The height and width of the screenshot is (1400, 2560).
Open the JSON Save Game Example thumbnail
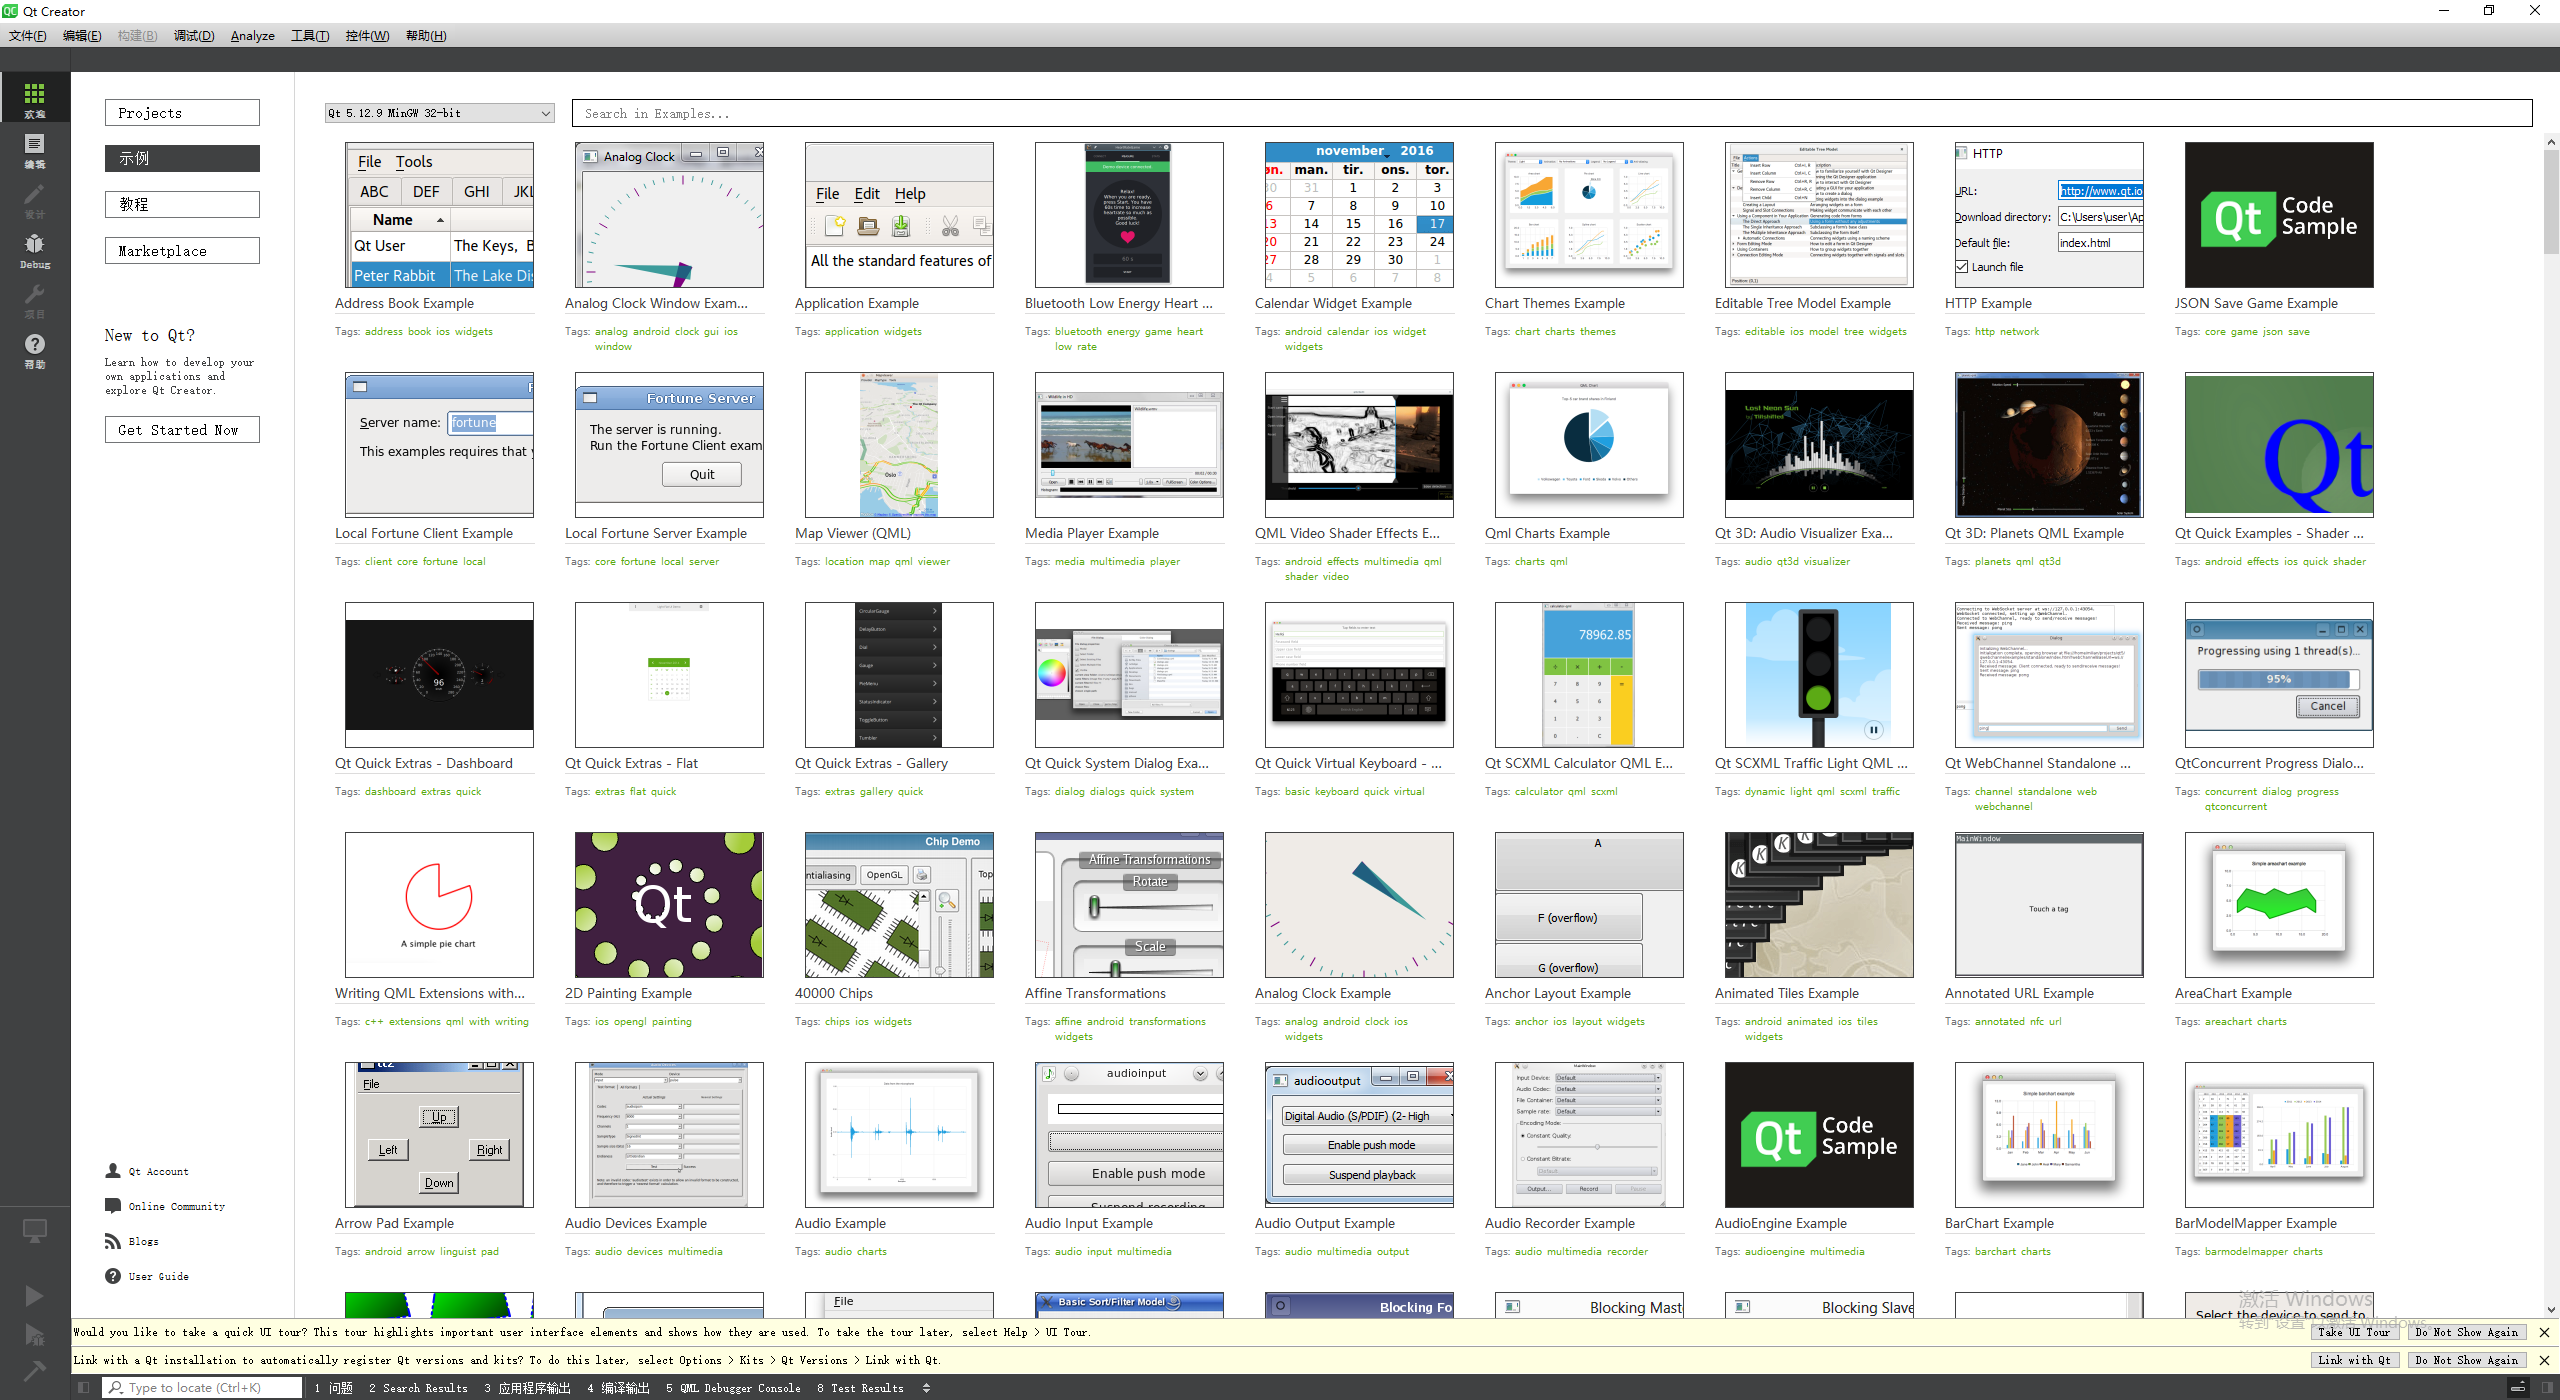[x=2279, y=215]
